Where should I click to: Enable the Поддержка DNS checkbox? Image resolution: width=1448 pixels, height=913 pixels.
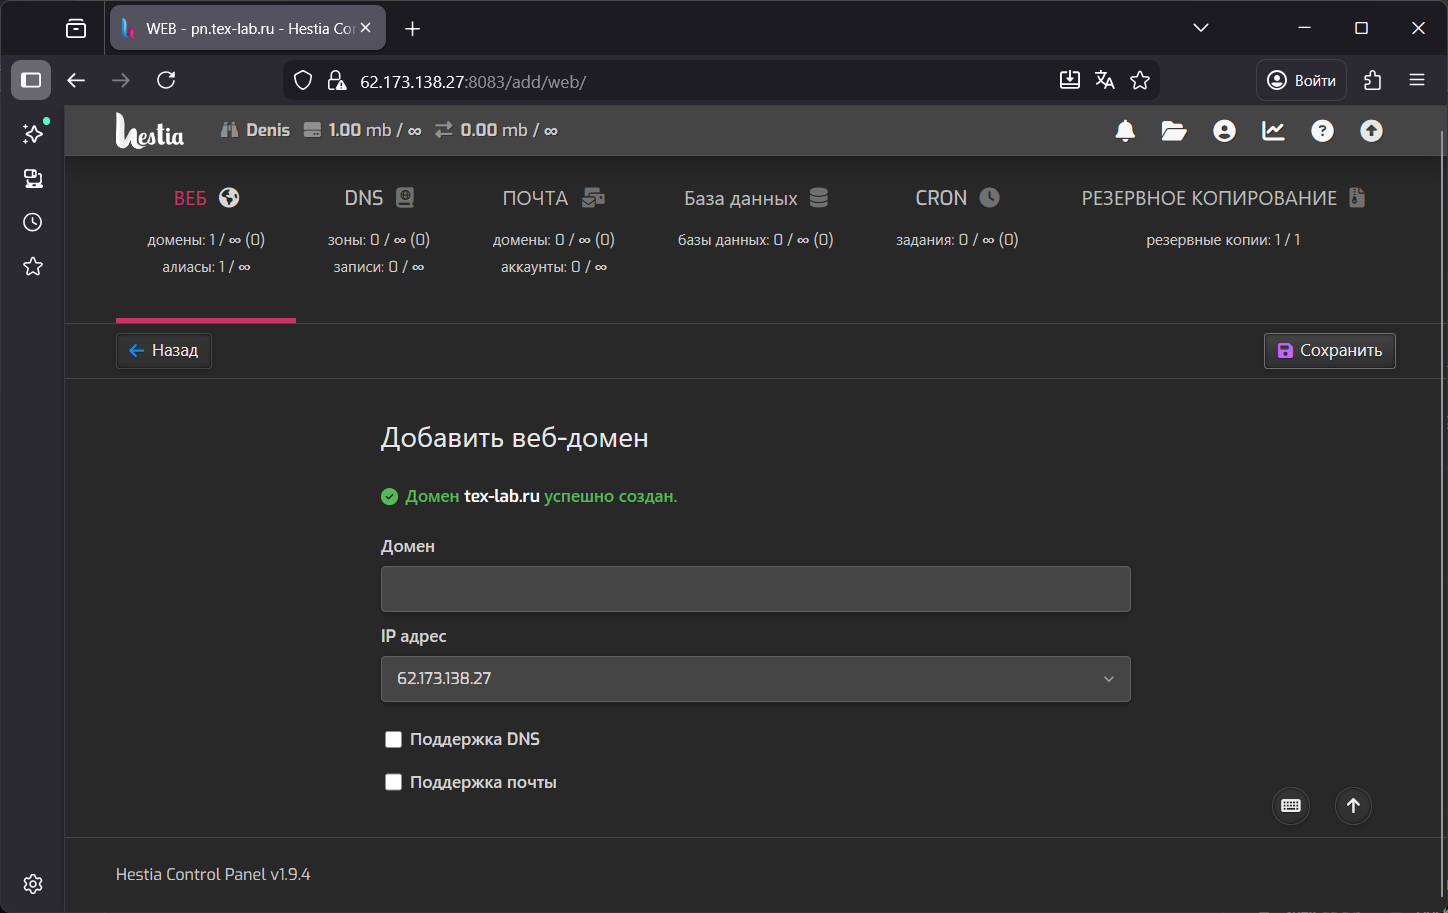coord(393,740)
